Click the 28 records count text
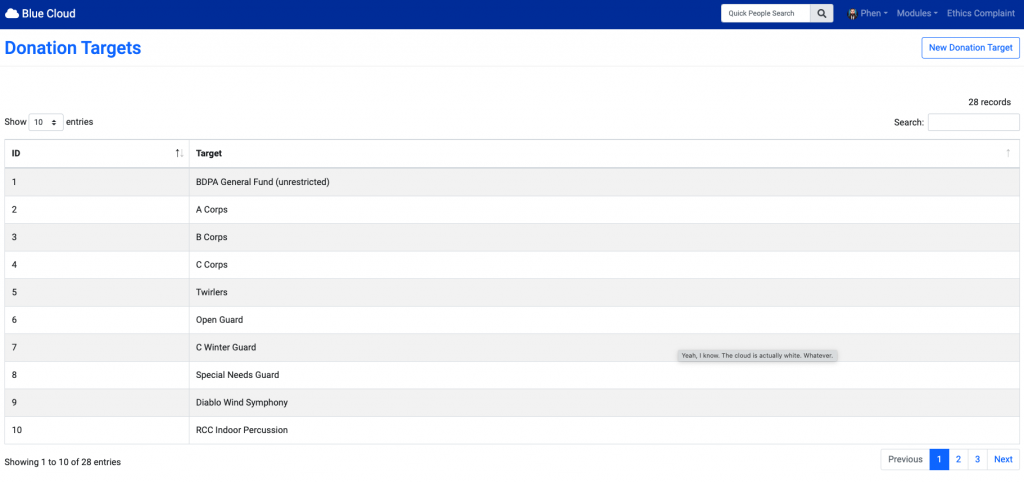This screenshot has height=482, width=1024. point(989,103)
